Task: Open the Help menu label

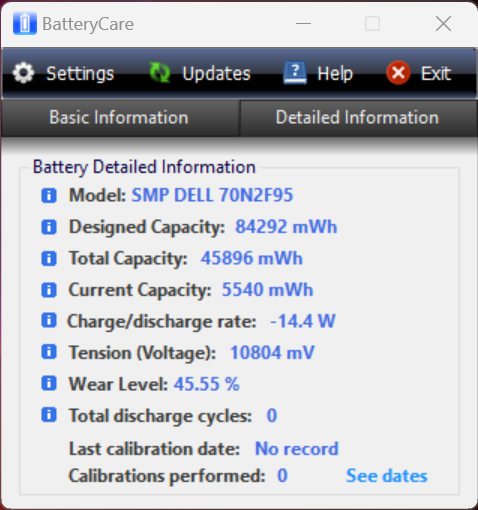Action: point(335,73)
